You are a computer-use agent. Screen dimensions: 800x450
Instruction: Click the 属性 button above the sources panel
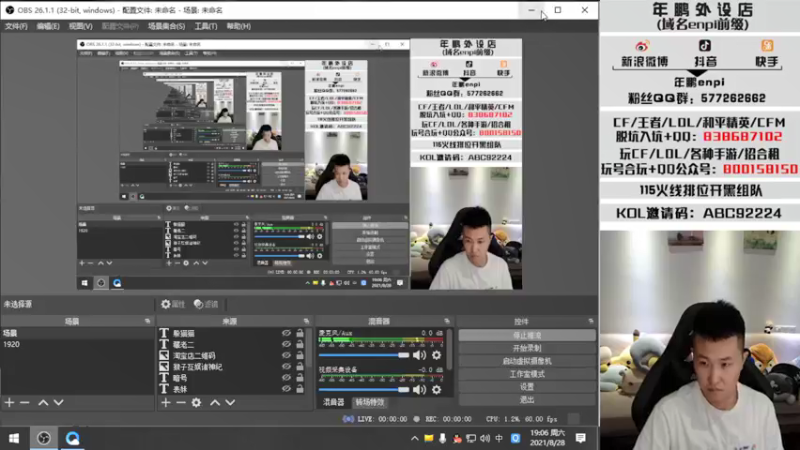click(173, 304)
